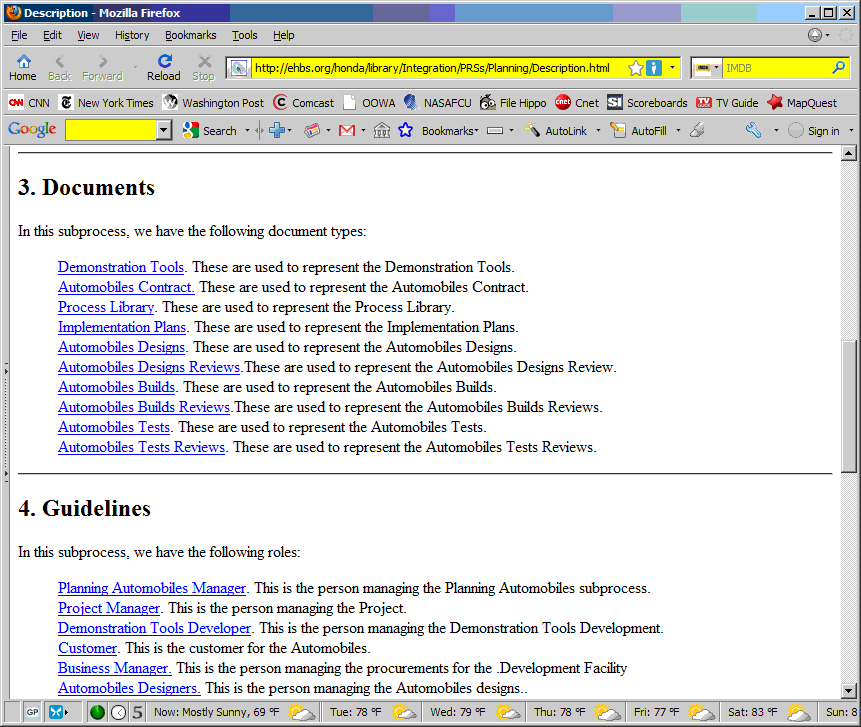Open the Washington Post bookmark
This screenshot has height=727, width=861.
point(214,103)
